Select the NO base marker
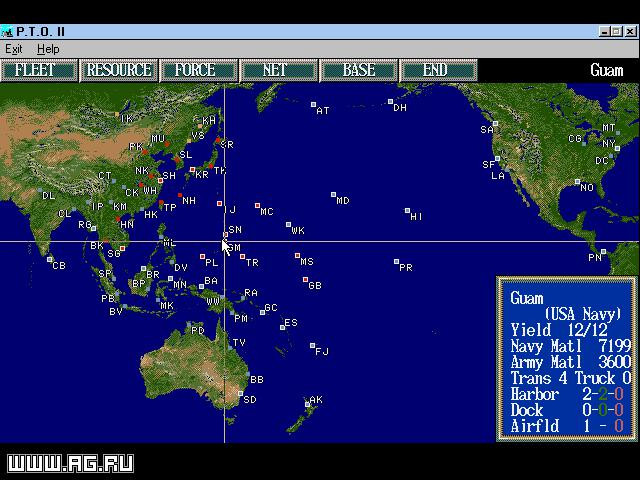Image resolution: width=640 pixels, height=480 pixels. pos(578,182)
